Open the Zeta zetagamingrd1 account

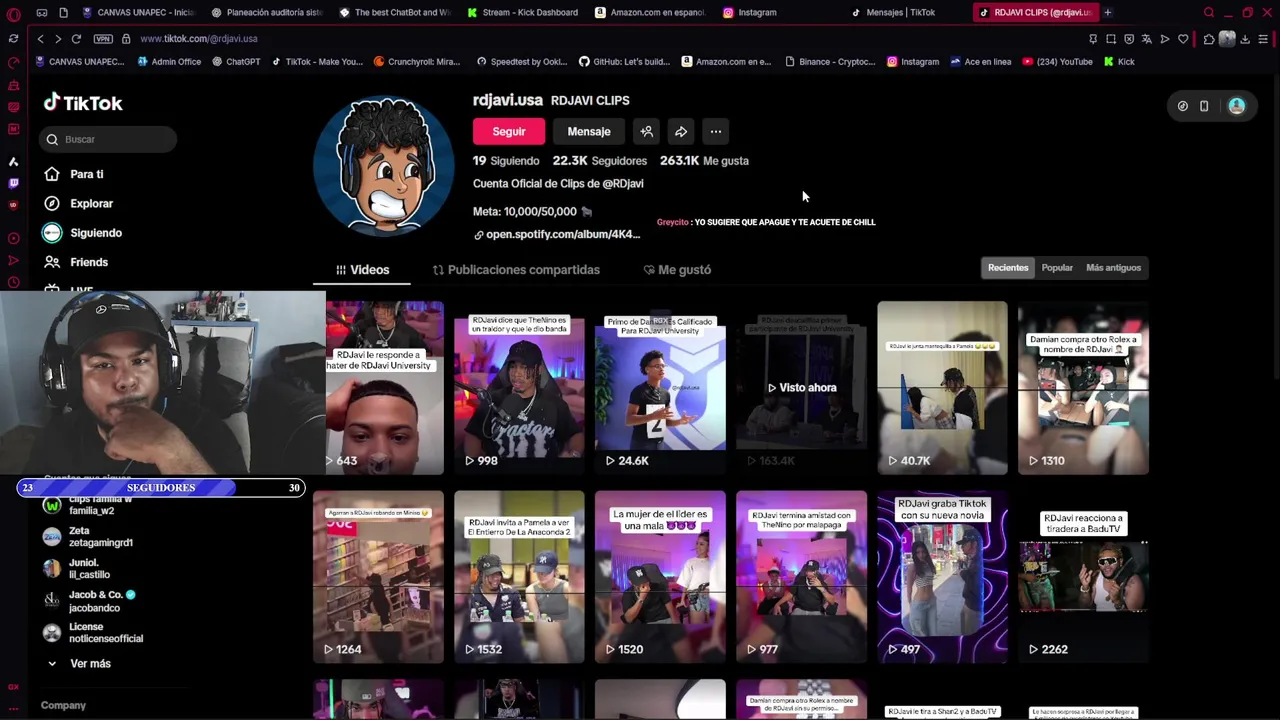coord(89,537)
